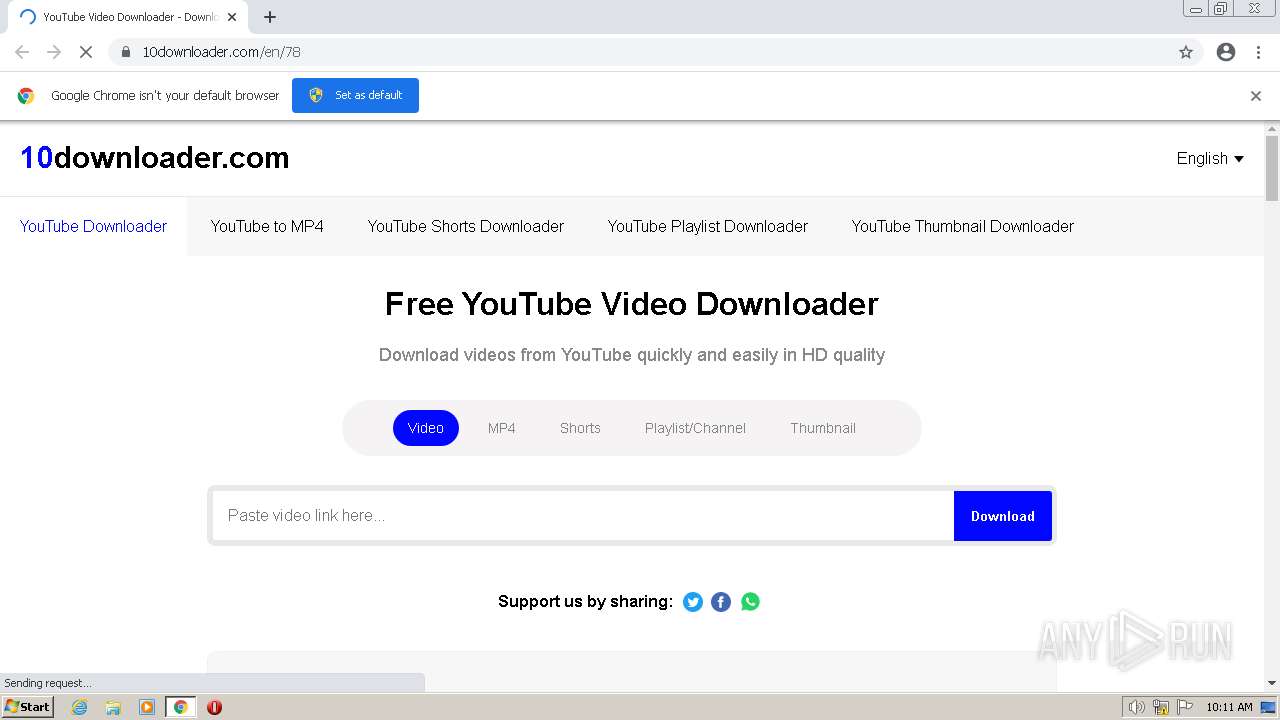View site security lock info
The image size is (1280, 720).
126,52
